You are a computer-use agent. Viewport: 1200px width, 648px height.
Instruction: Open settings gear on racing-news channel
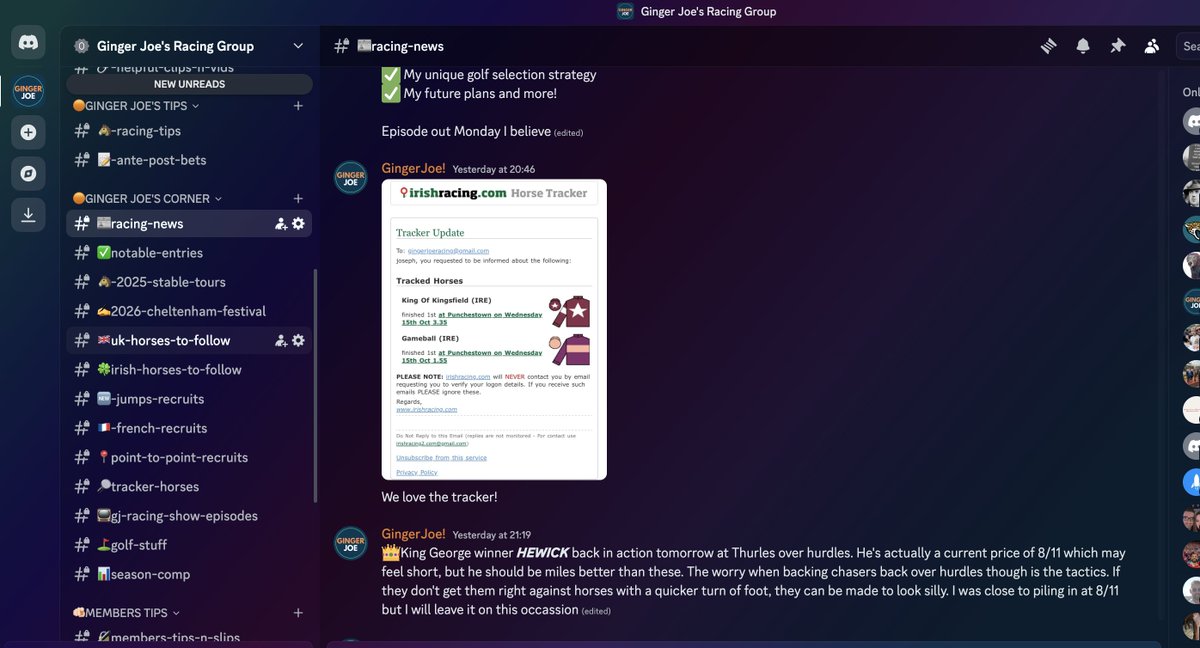click(x=298, y=224)
